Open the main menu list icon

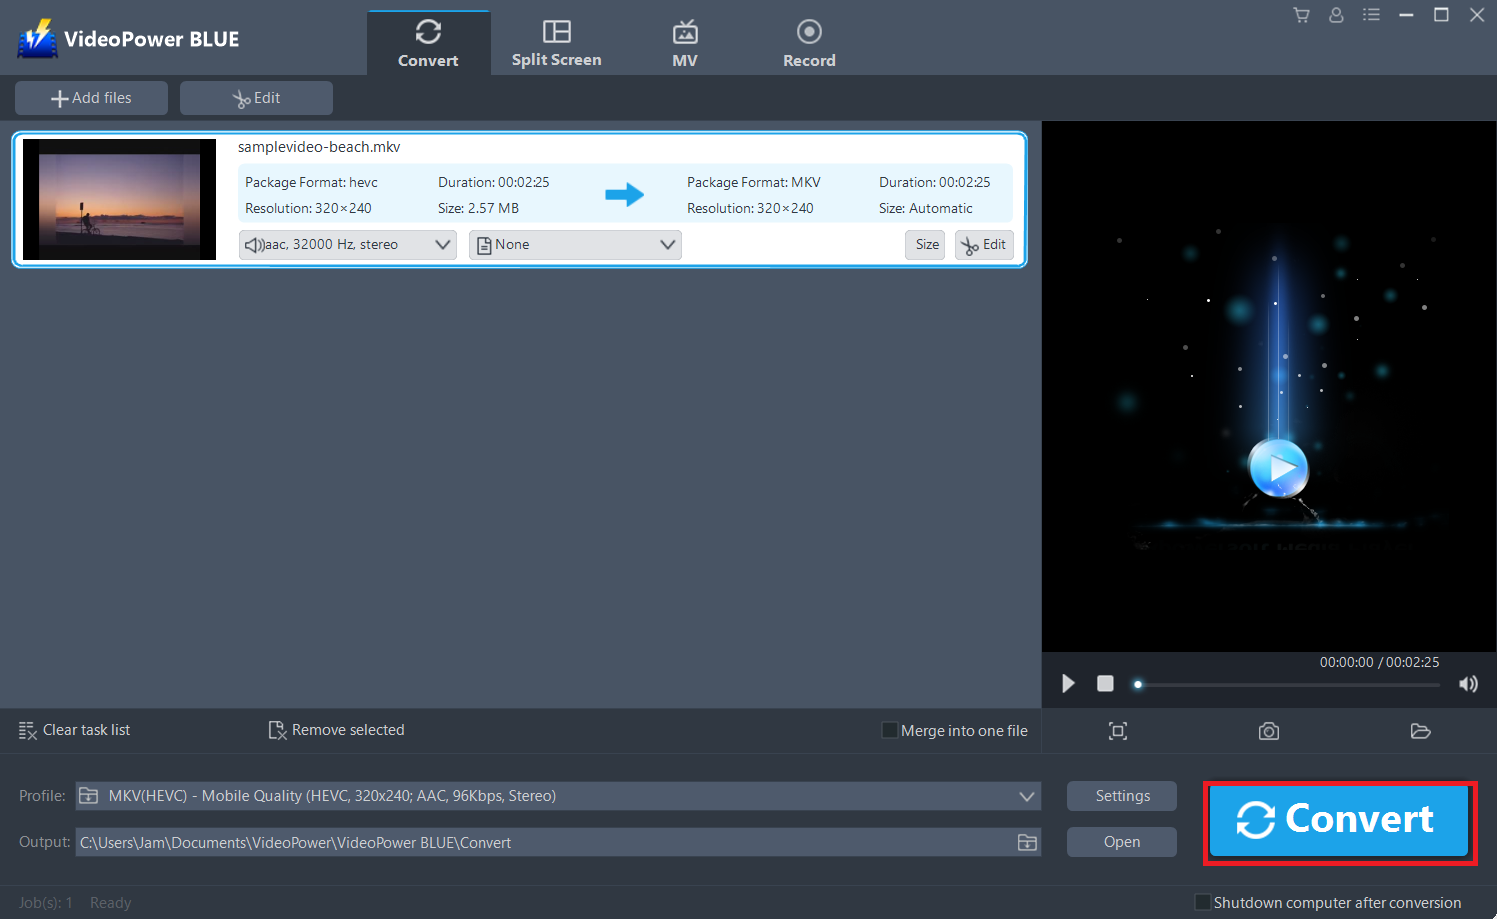coord(1371,15)
